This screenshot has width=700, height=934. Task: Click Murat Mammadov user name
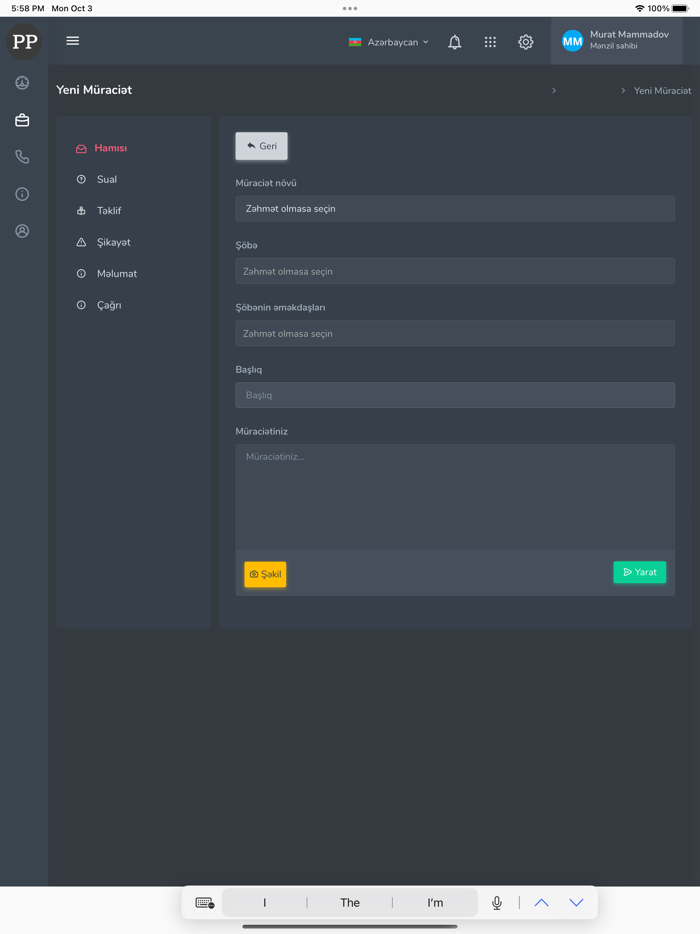pos(629,35)
